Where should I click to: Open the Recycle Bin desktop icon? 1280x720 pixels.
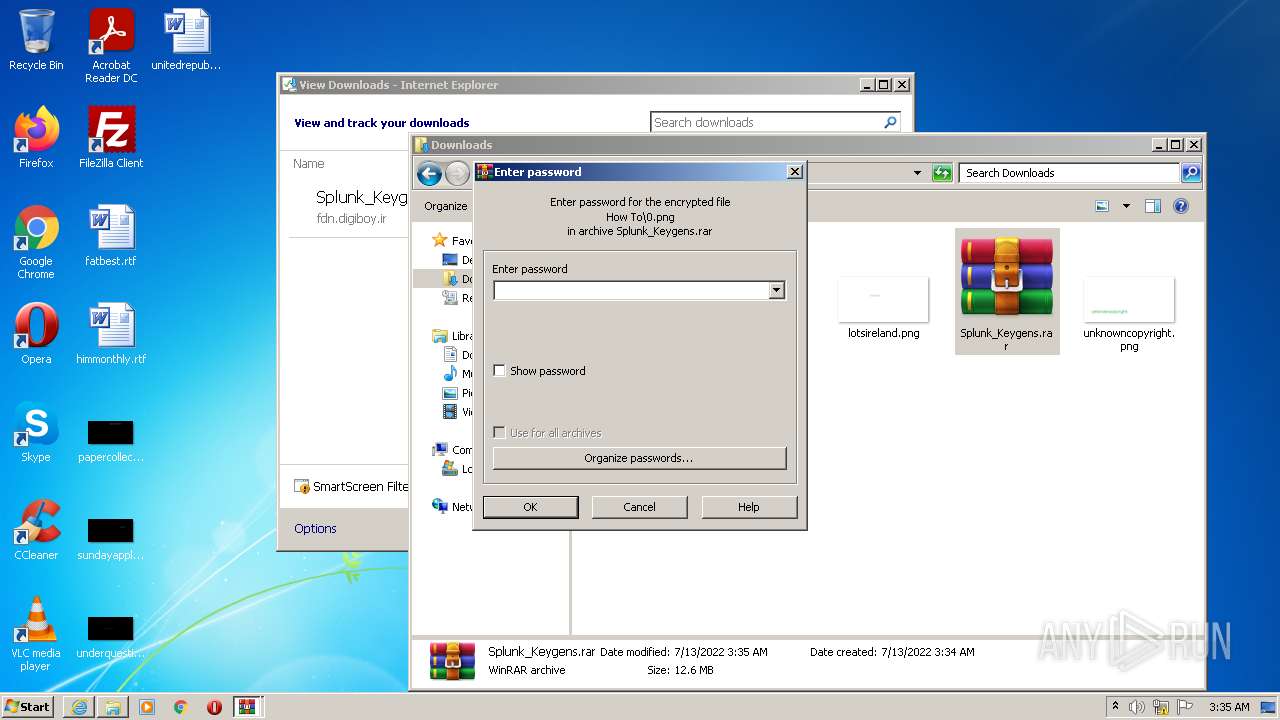click(x=36, y=40)
